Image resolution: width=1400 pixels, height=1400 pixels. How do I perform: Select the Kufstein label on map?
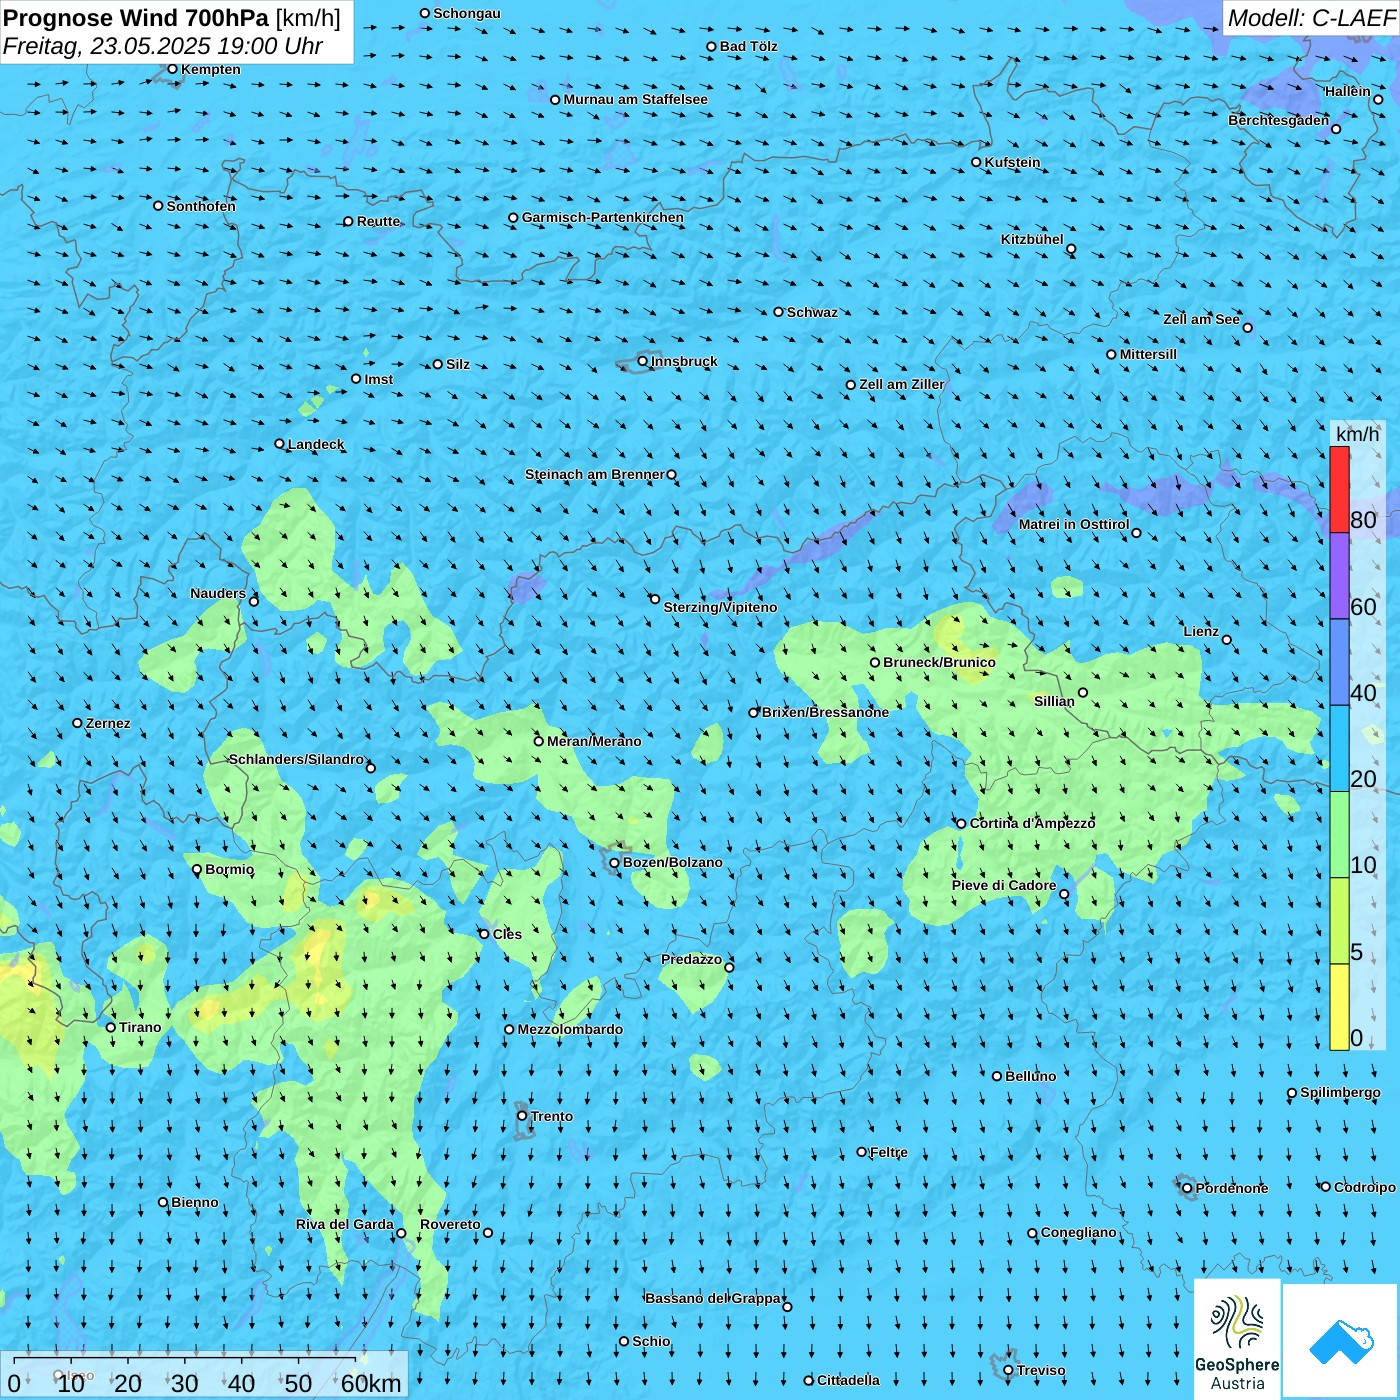click(1012, 162)
